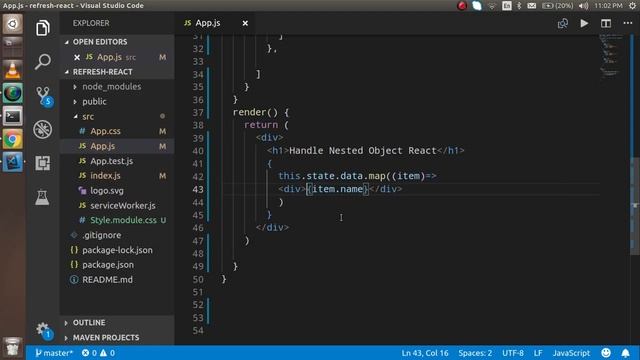The width and height of the screenshot is (640, 360).
Task: Open the Manage gear menu
Action: click(44, 330)
